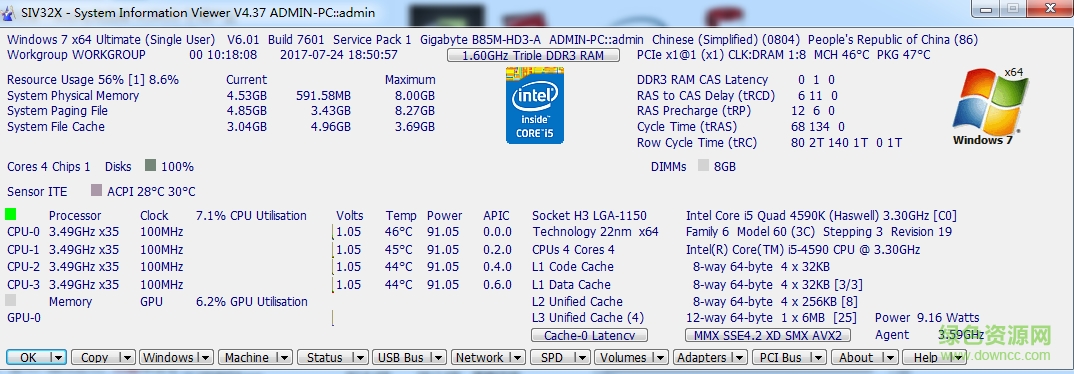This screenshot has width=1074, height=374.
Task: Open the Volumes menu button
Action: [623, 357]
